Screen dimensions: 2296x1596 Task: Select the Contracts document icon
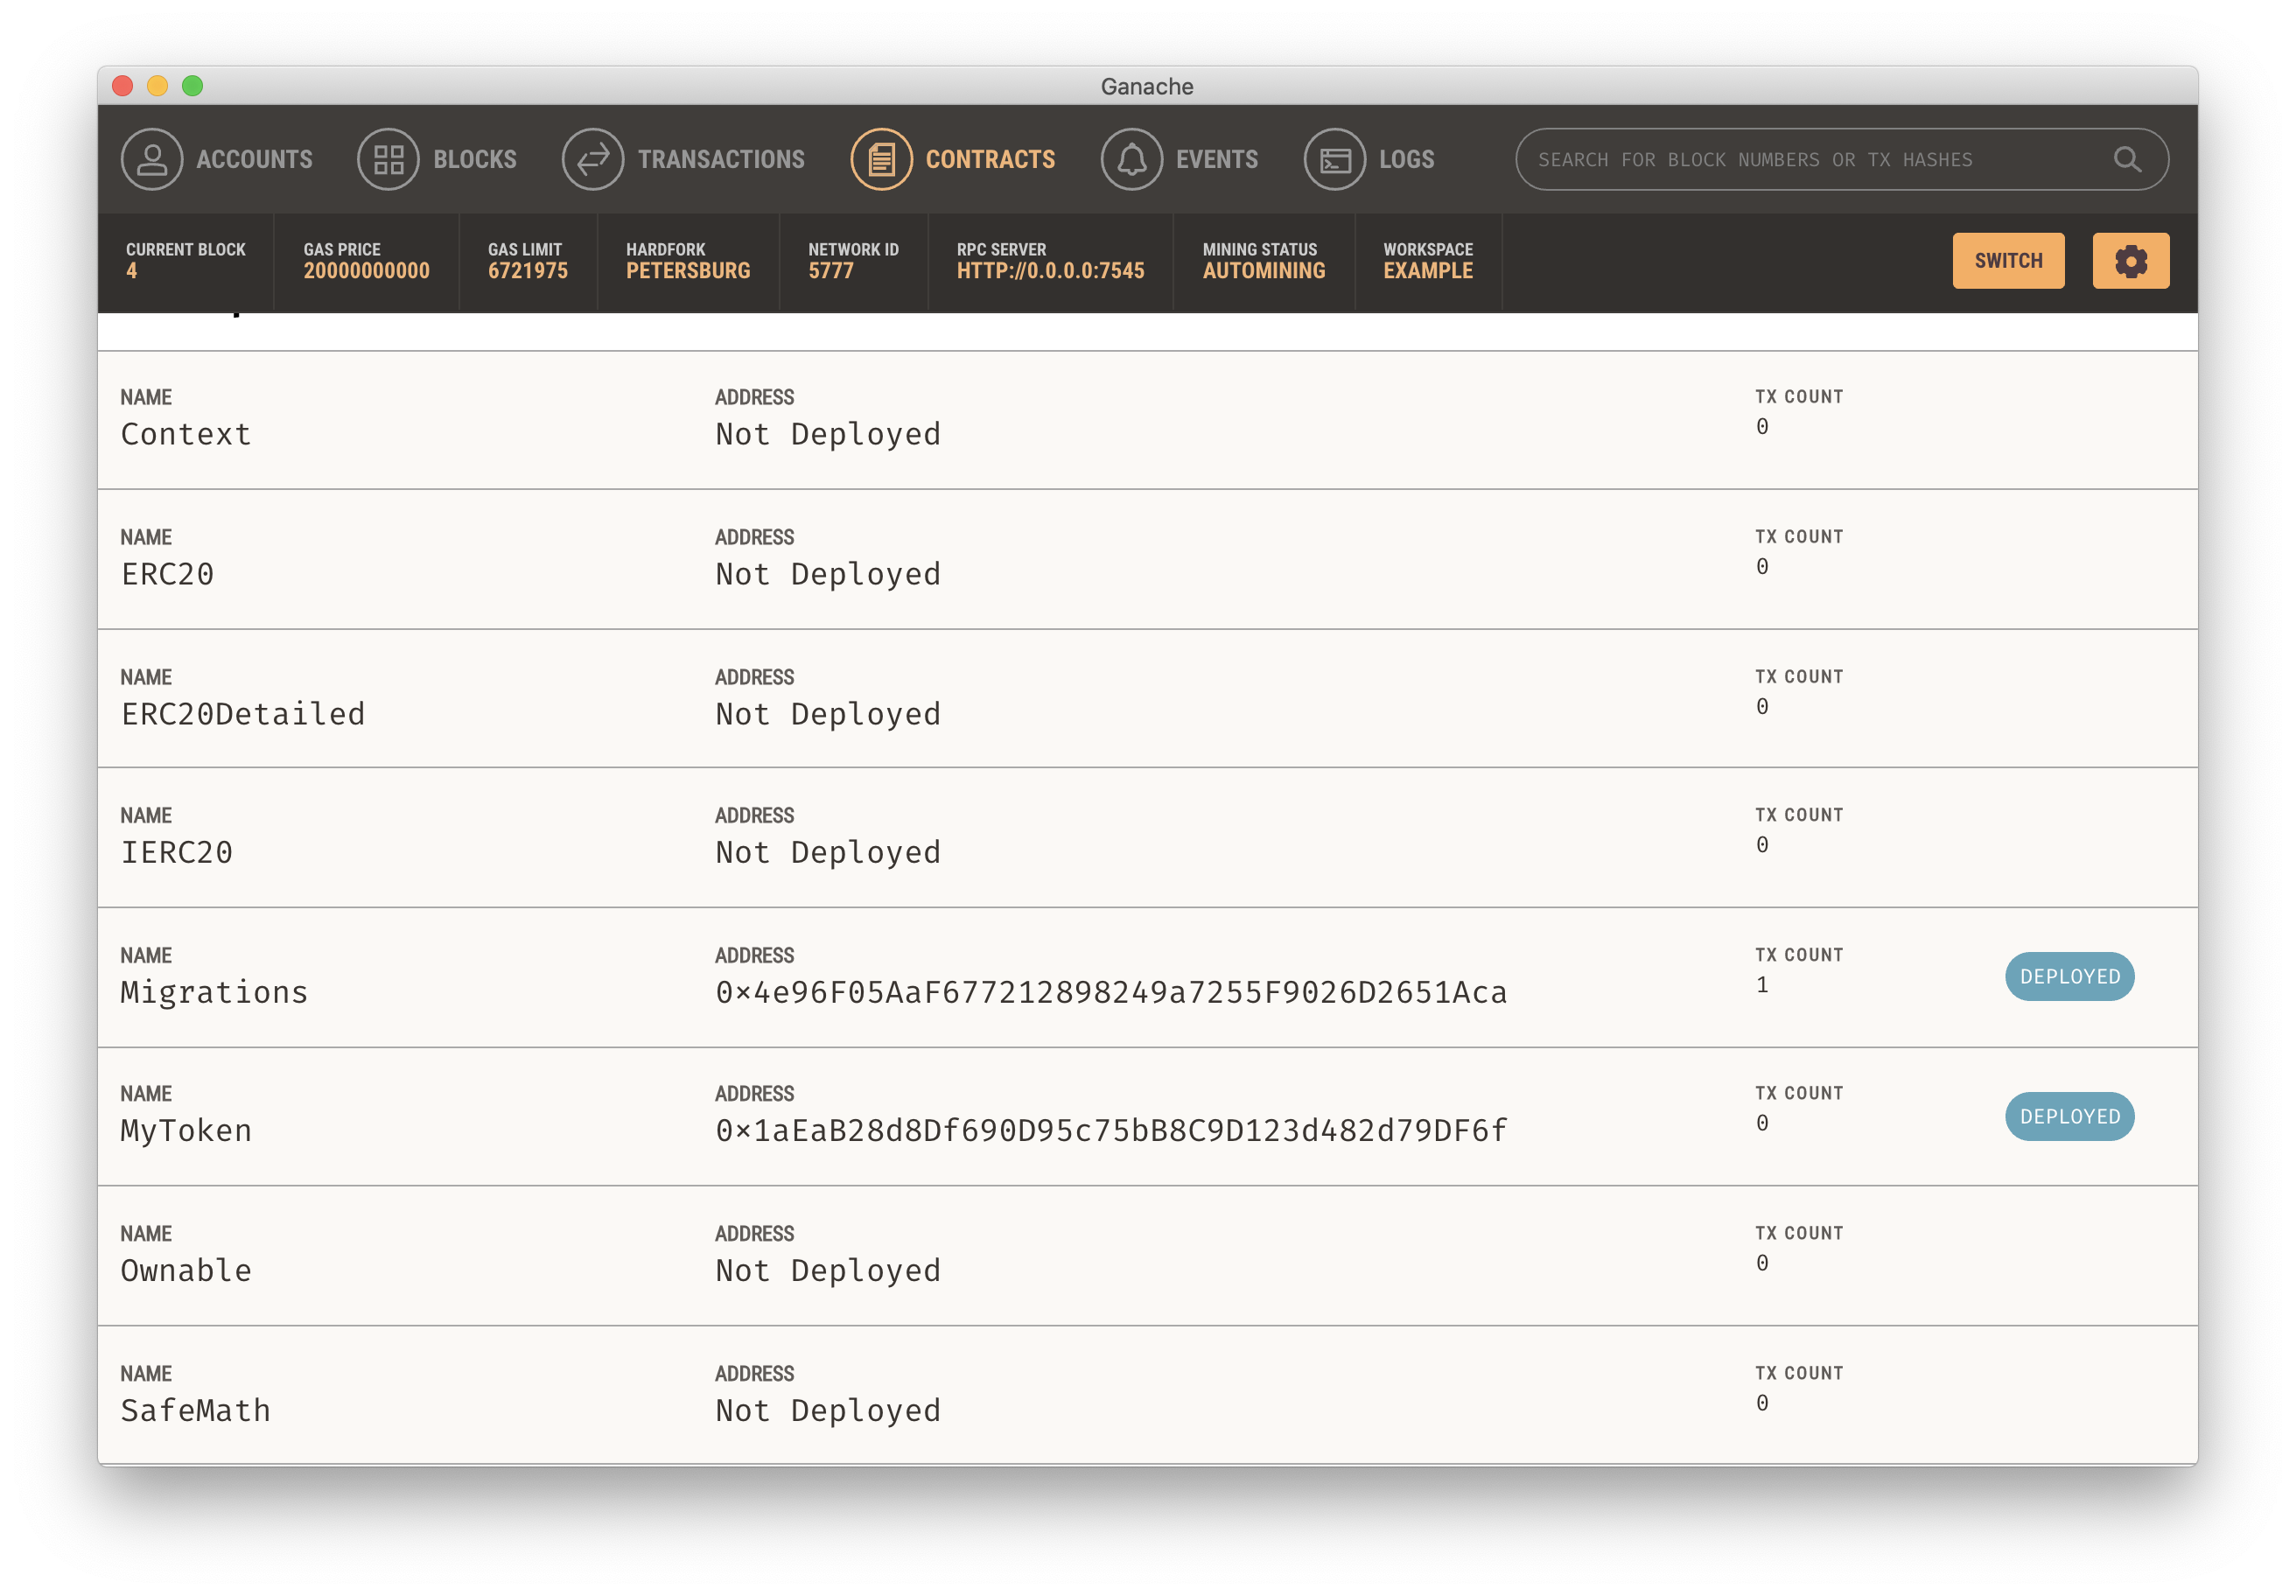click(x=881, y=159)
